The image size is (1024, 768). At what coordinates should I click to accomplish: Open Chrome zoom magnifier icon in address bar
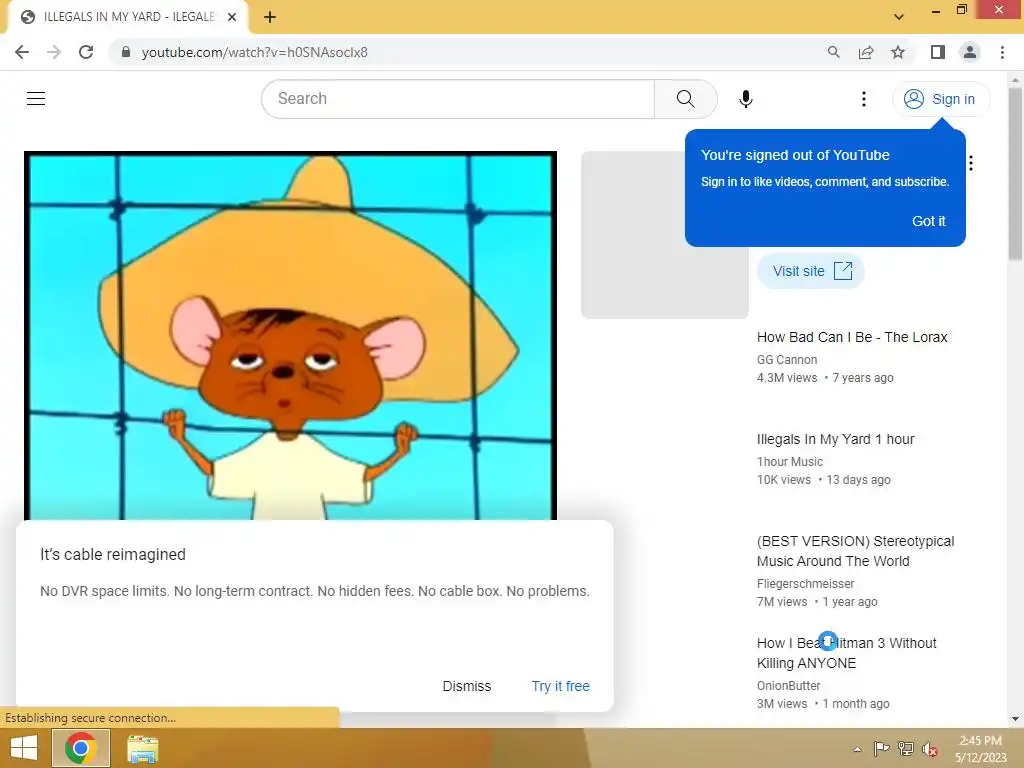[833, 52]
